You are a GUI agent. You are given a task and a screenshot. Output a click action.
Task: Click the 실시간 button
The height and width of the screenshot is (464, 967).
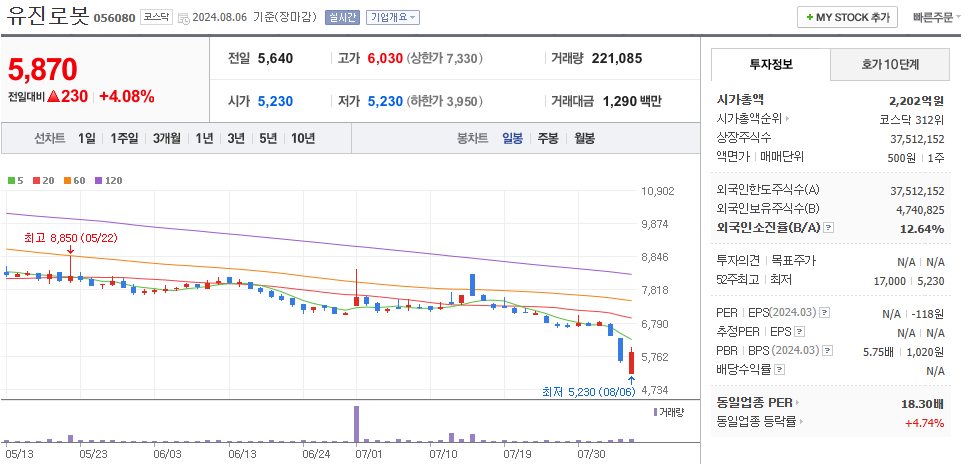tap(342, 17)
